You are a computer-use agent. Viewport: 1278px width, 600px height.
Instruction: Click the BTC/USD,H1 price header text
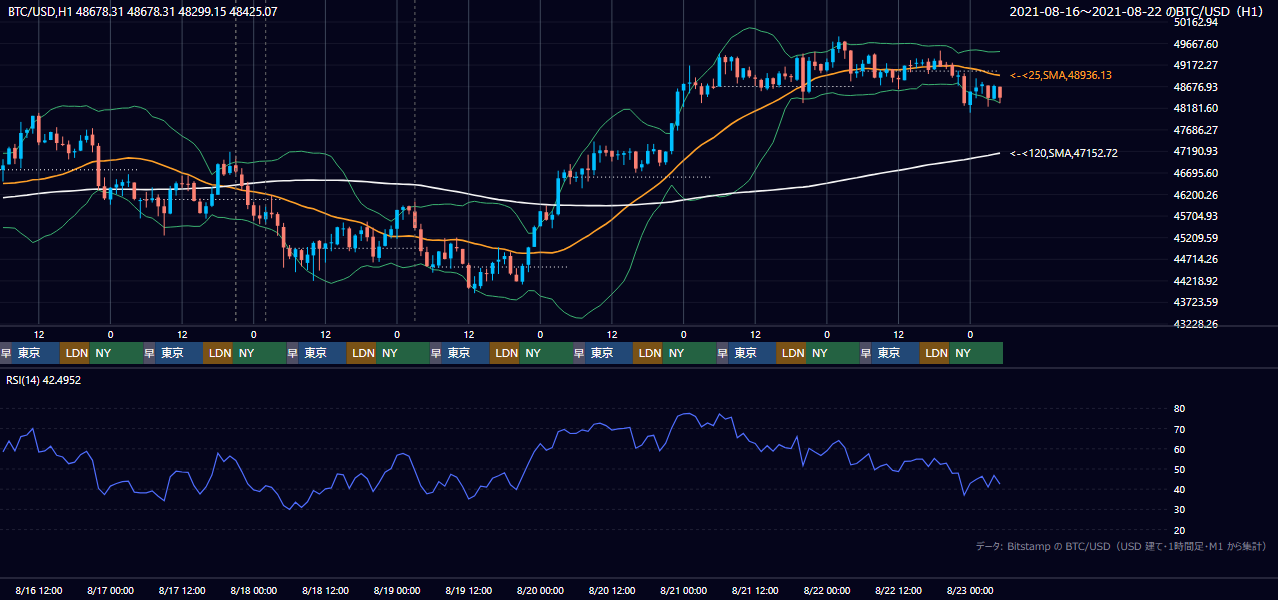coord(143,12)
